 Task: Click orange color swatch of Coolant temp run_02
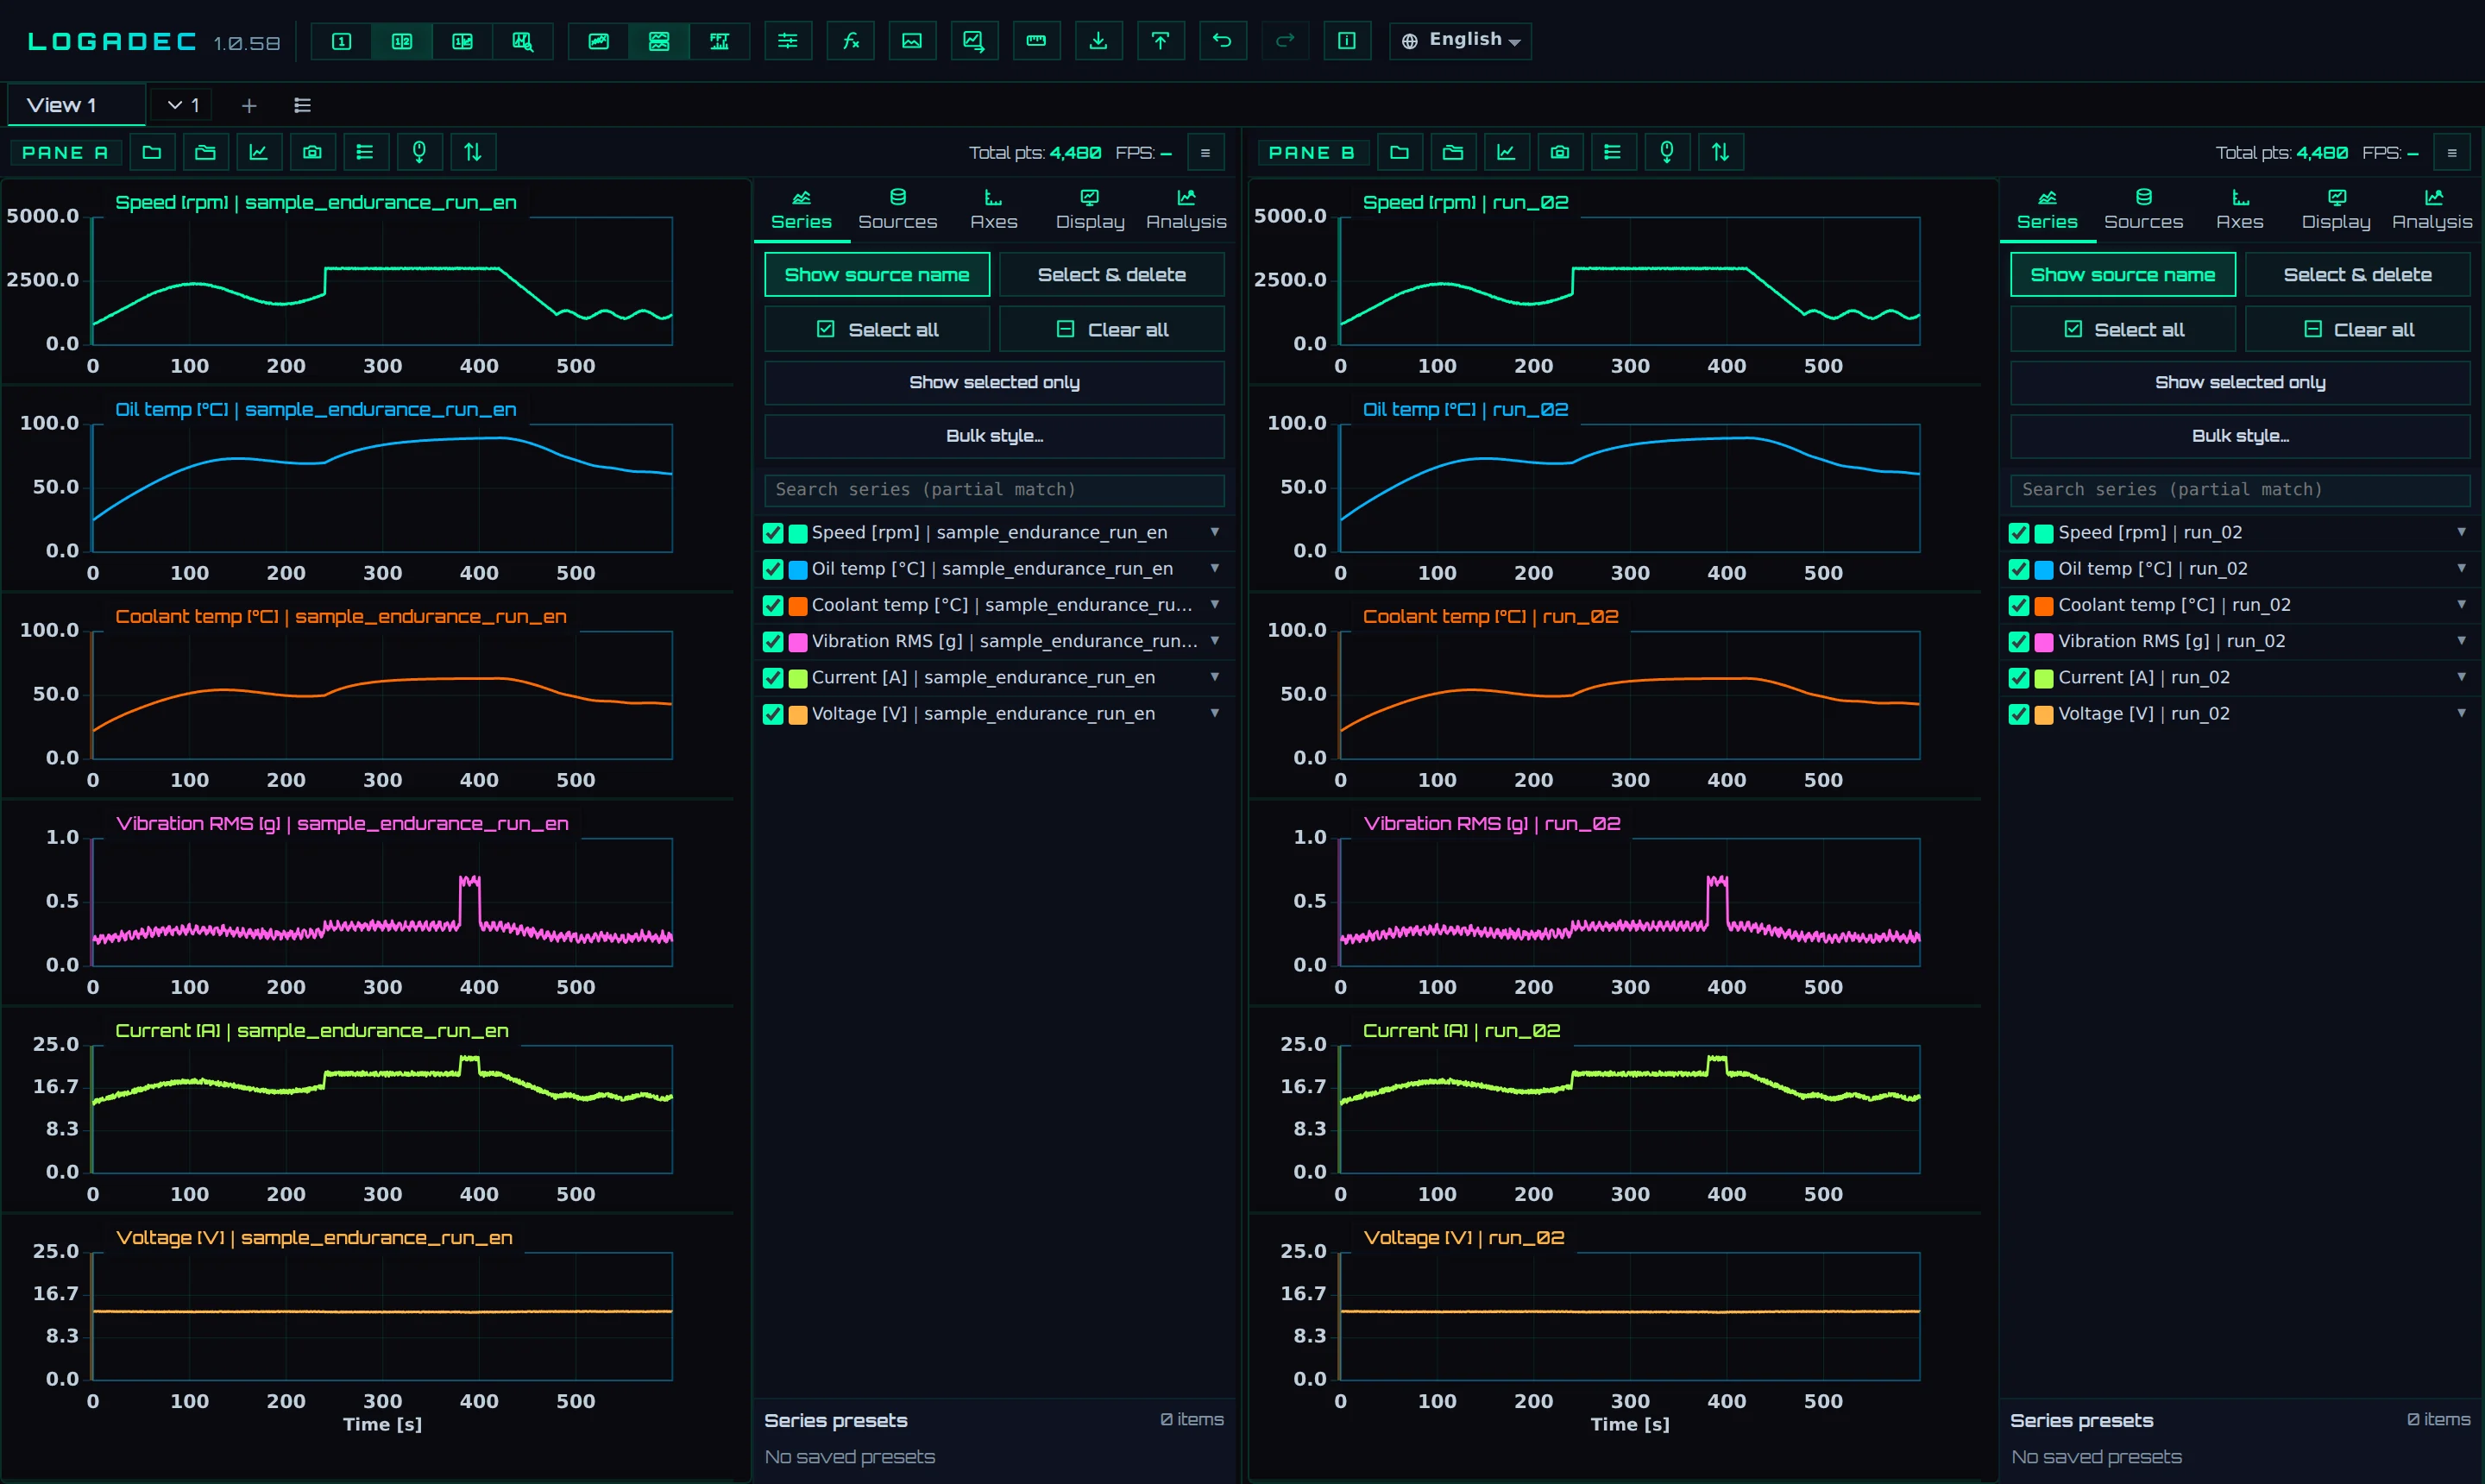(2044, 606)
